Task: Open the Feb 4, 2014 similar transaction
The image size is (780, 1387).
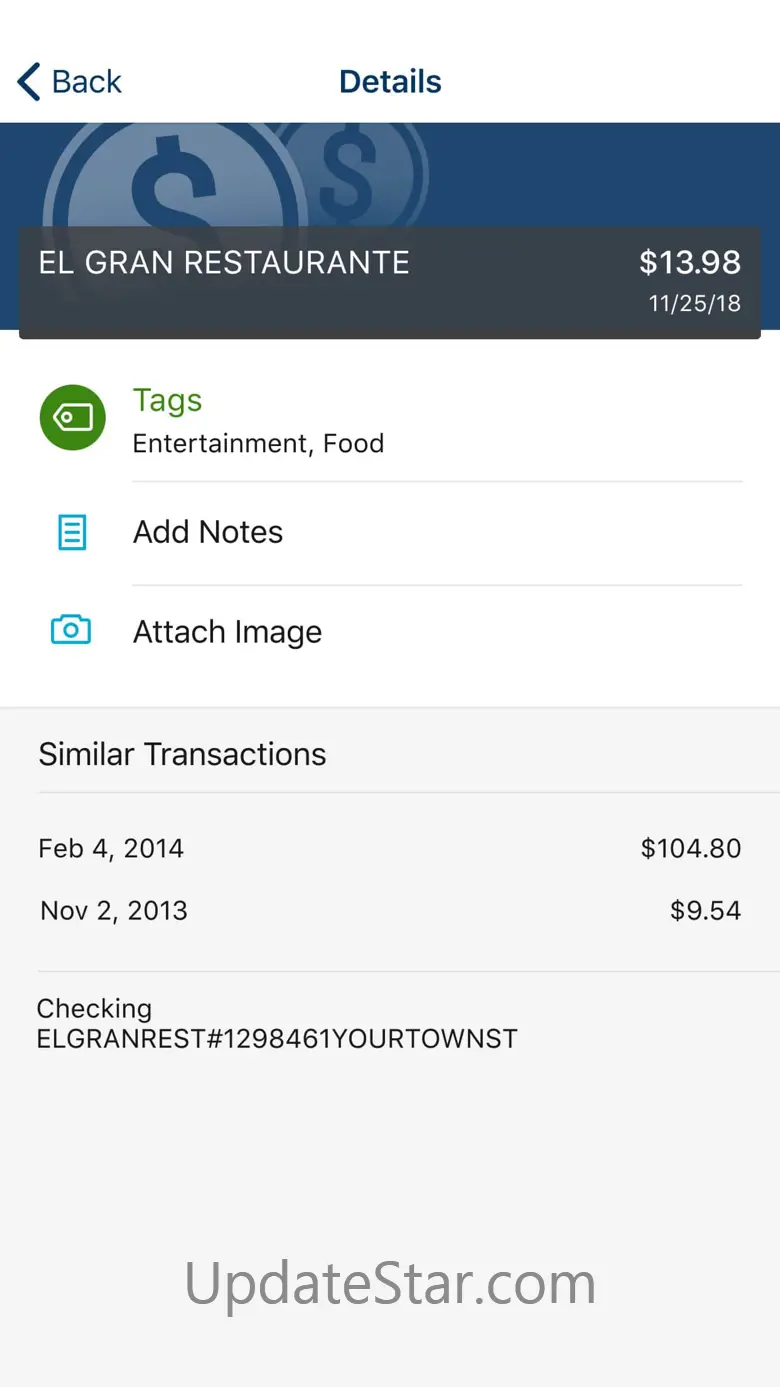Action: [x=111, y=849]
